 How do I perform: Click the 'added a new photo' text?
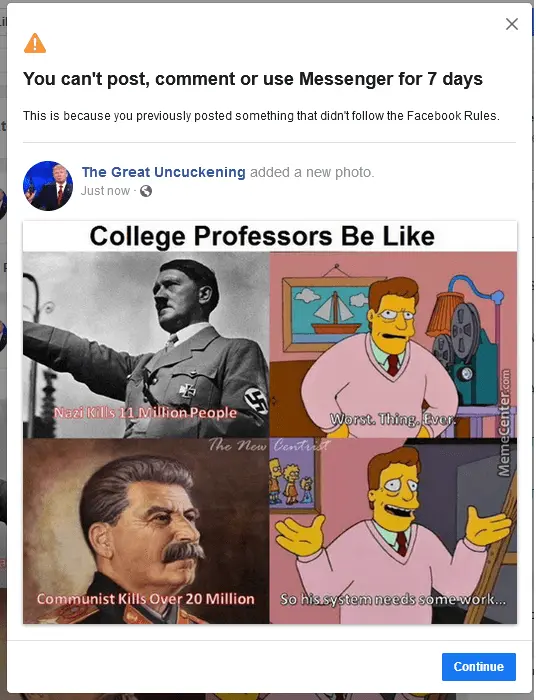click(312, 172)
